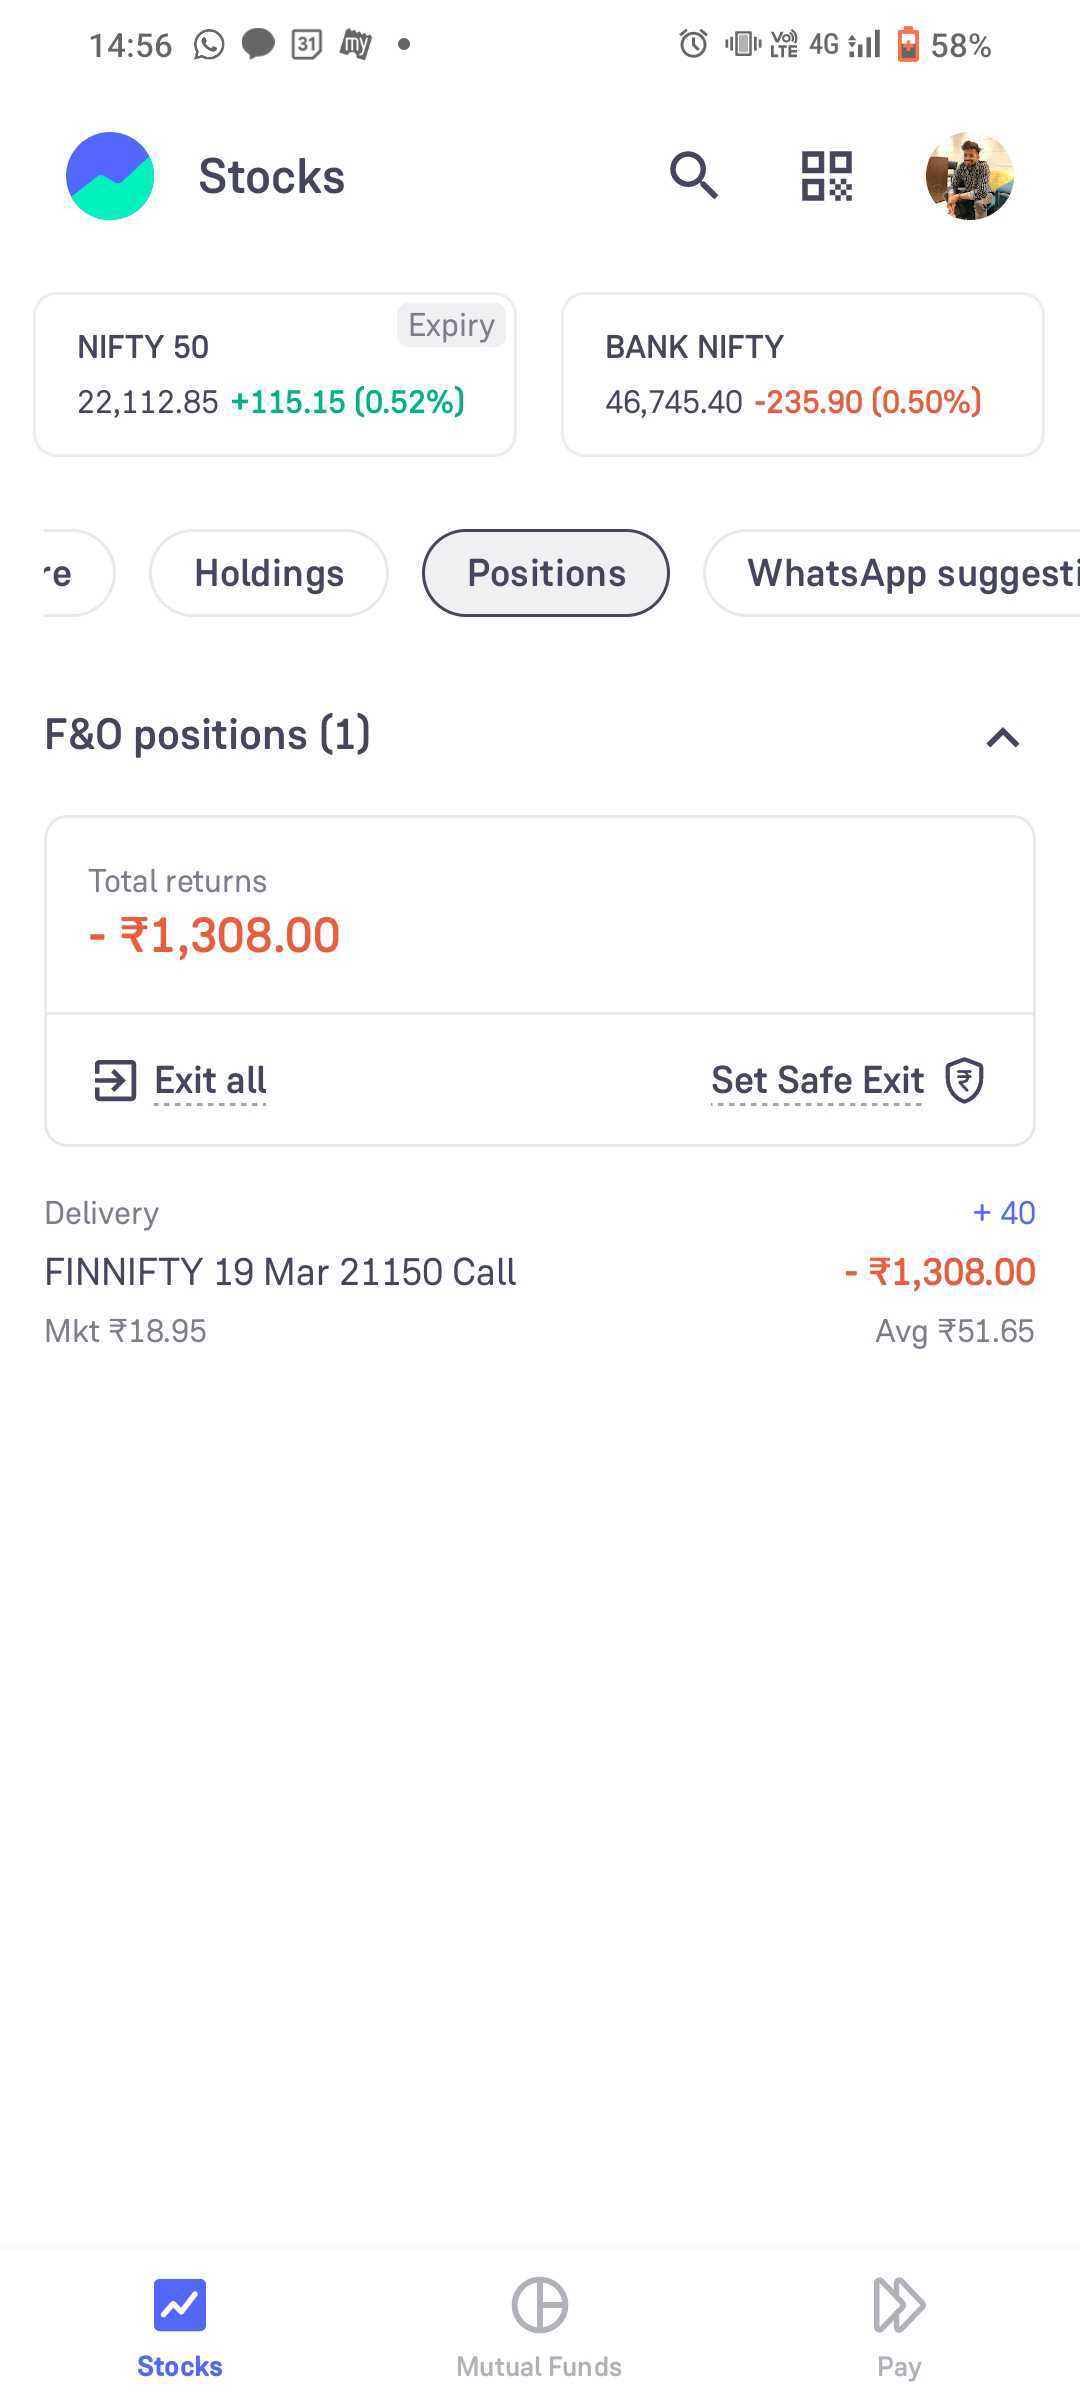Image resolution: width=1080 pixels, height=2404 pixels.
Task: Select the Positions tab
Action: point(546,573)
